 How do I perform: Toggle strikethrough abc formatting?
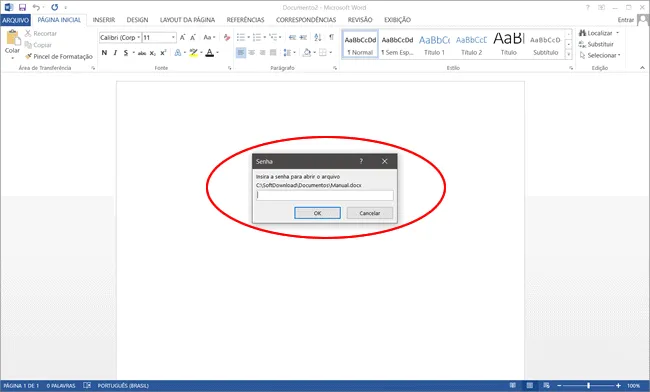(x=142, y=53)
